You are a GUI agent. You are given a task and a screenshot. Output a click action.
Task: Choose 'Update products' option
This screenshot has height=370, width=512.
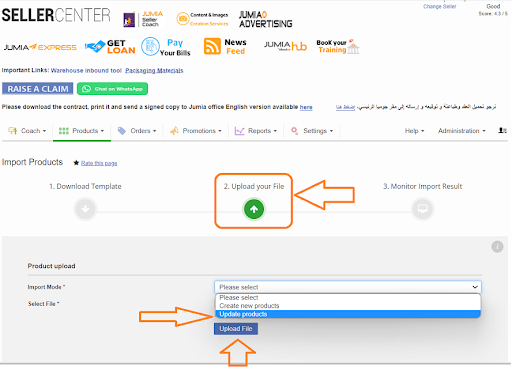click(348, 314)
